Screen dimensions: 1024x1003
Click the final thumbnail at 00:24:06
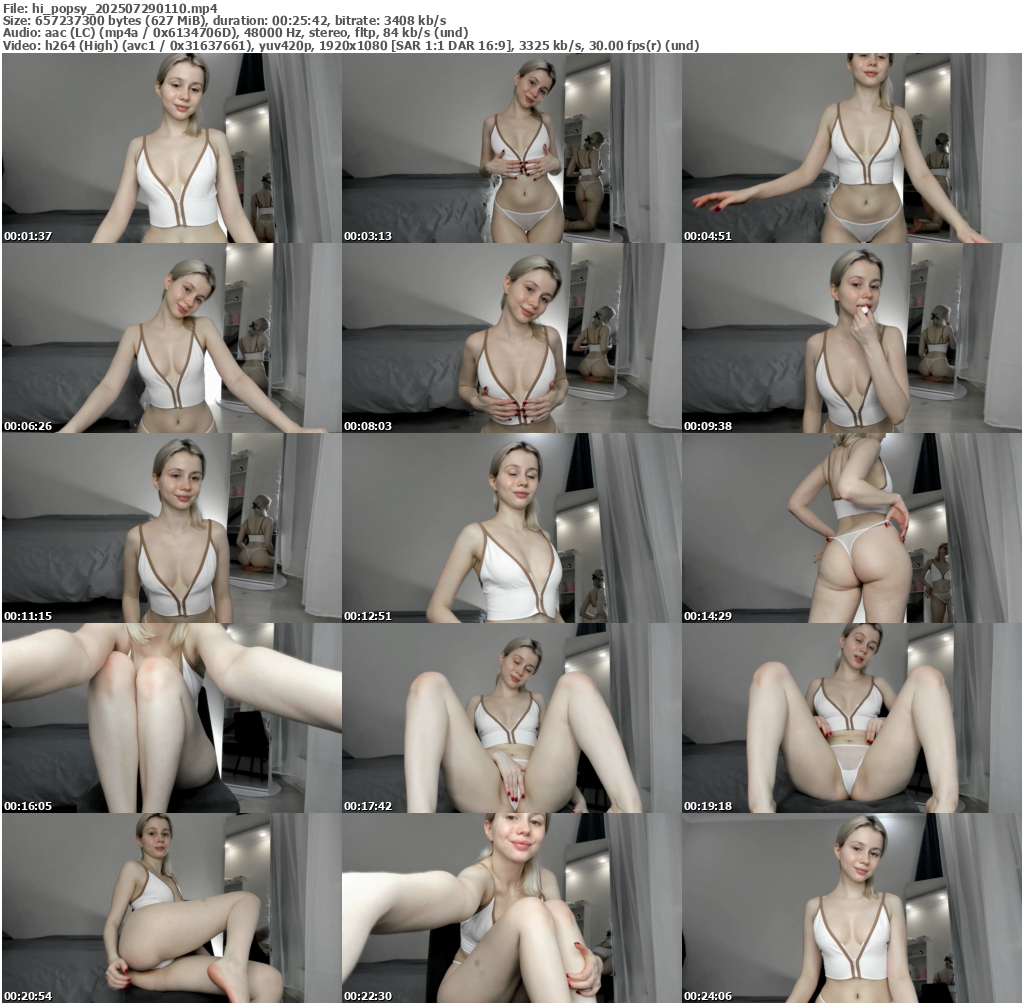tap(851, 908)
